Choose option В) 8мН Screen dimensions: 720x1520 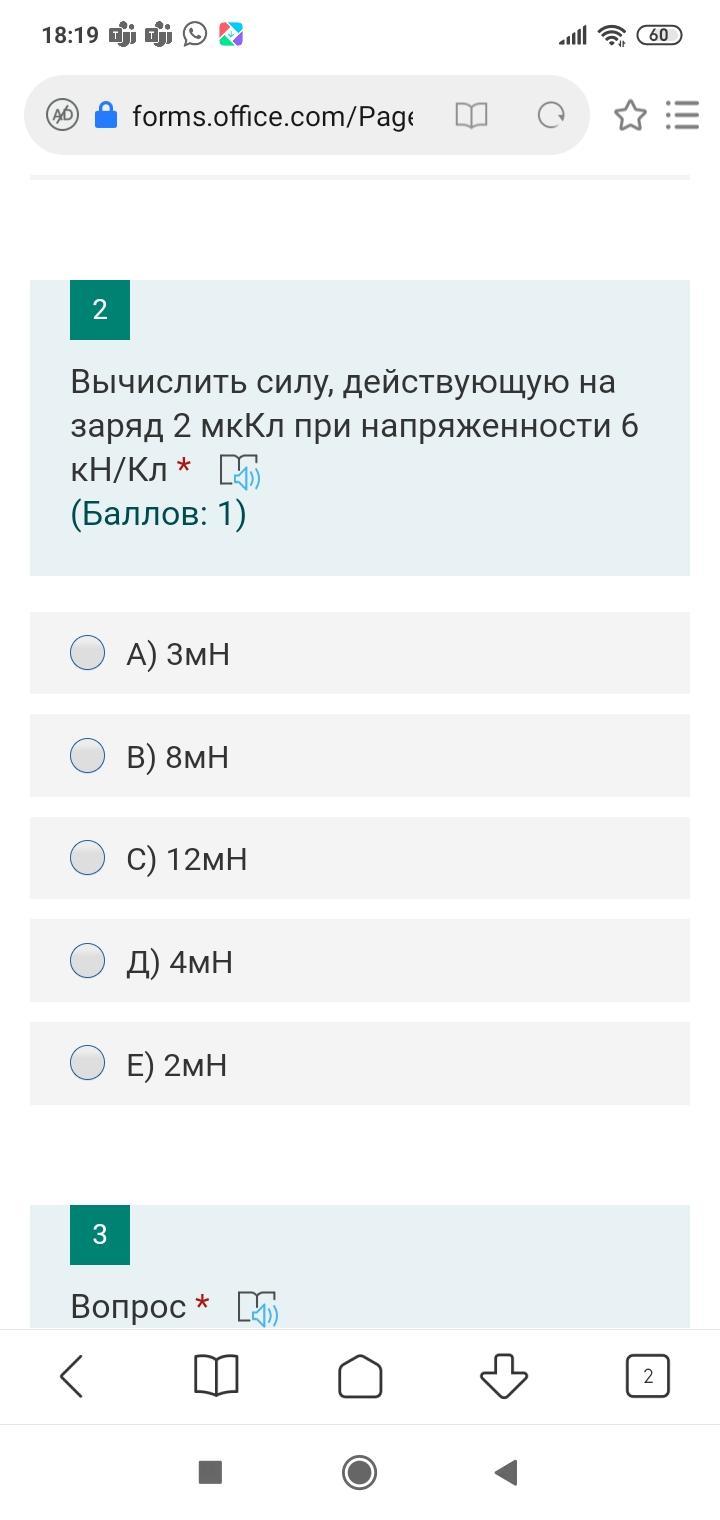[x=88, y=756]
